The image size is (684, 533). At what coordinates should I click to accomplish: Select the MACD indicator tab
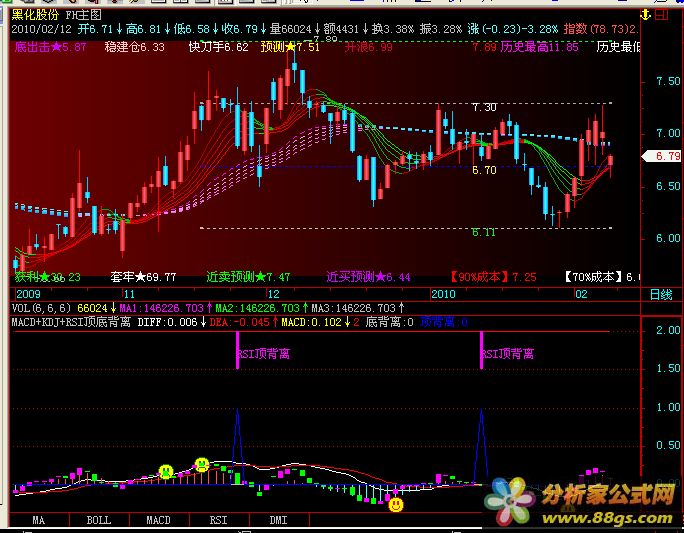point(158,520)
